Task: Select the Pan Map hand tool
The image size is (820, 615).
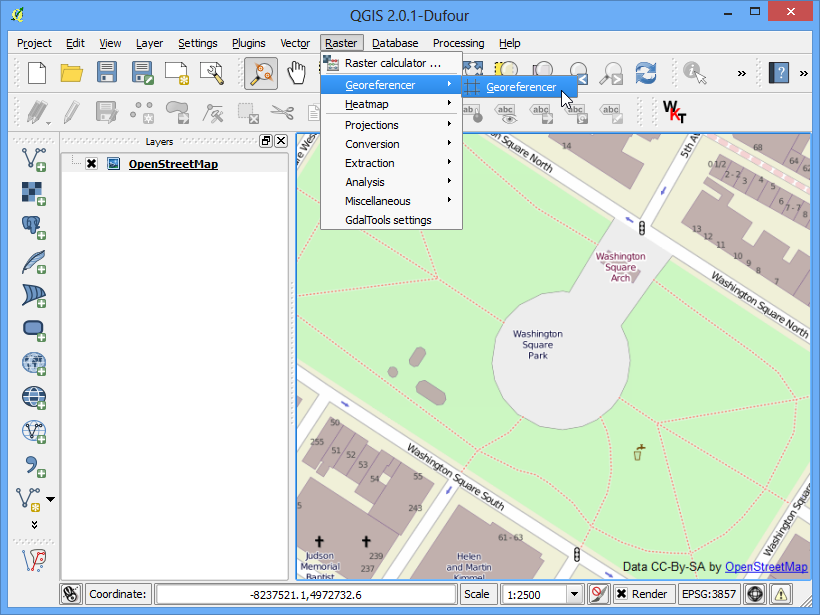Action: [x=297, y=73]
